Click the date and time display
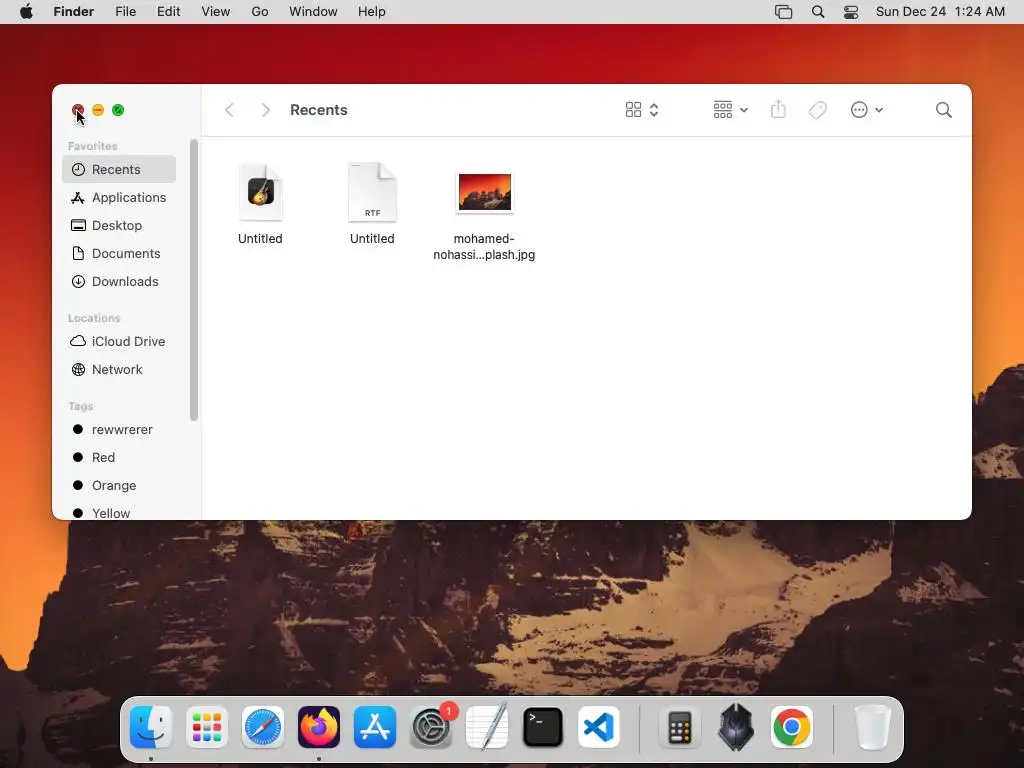 (940, 12)
